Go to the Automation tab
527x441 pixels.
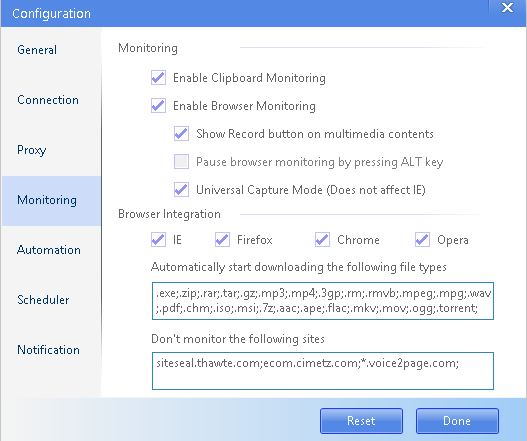point(51,250)
